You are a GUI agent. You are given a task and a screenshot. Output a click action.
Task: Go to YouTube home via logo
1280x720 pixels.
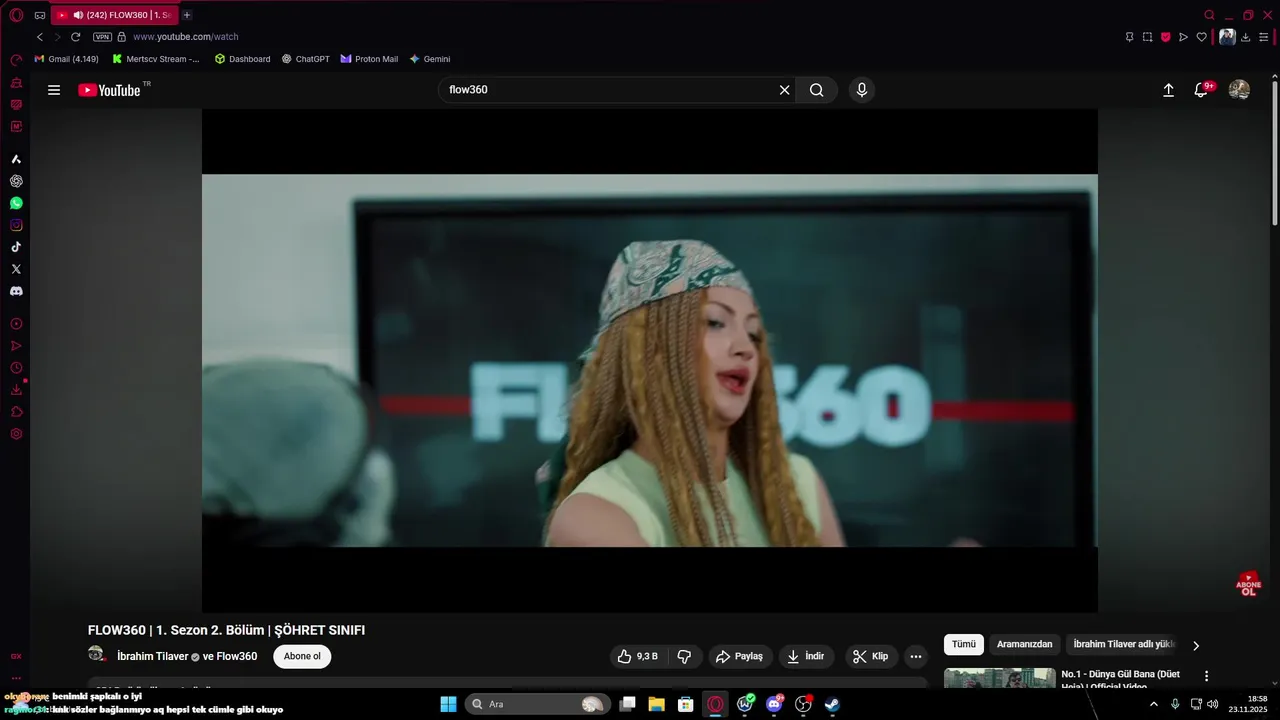[x=110, y=90]
